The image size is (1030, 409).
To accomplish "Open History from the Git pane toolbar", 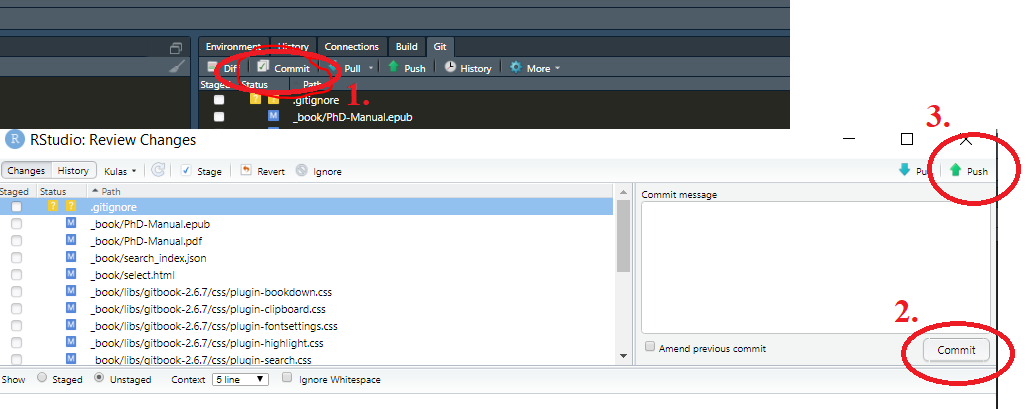I will coord(468,68).
